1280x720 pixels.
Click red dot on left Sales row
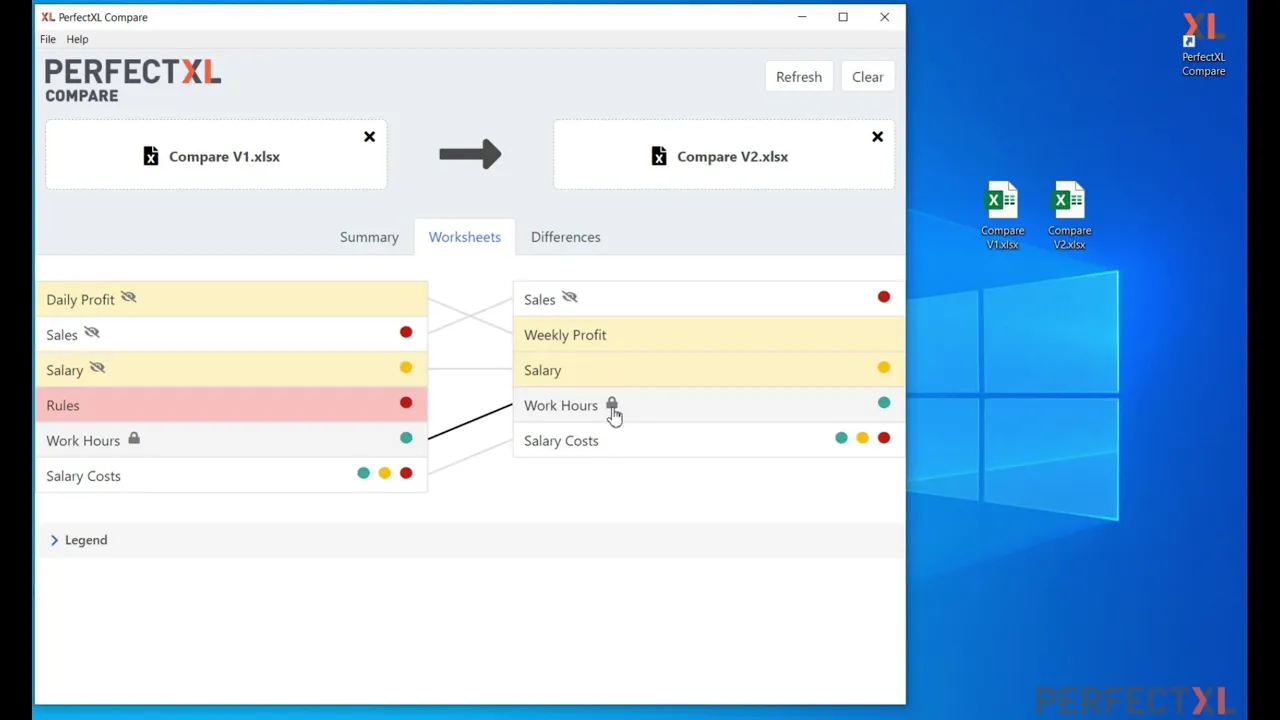pos(406,332)
